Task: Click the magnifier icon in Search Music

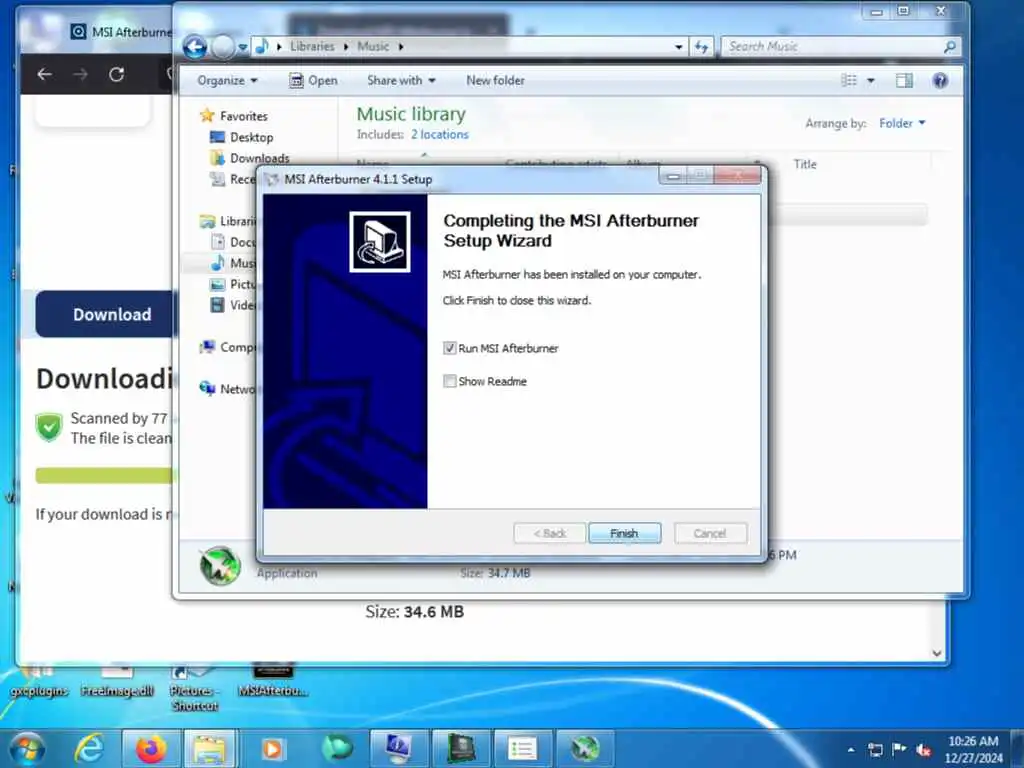Action: coord(950,46)
